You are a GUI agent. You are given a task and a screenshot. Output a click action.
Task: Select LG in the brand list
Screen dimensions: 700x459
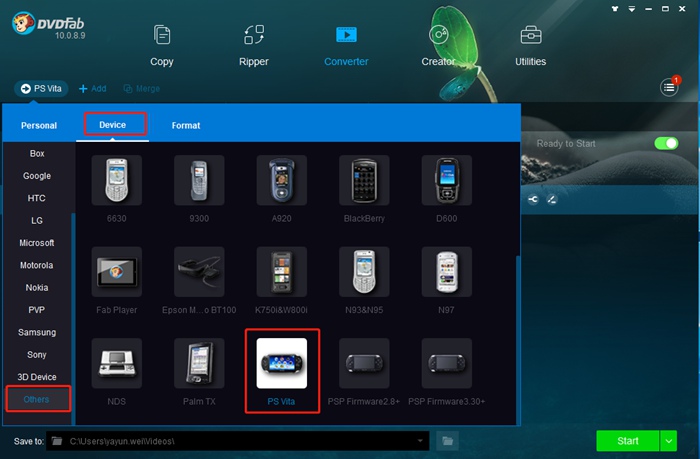[37, 221]
